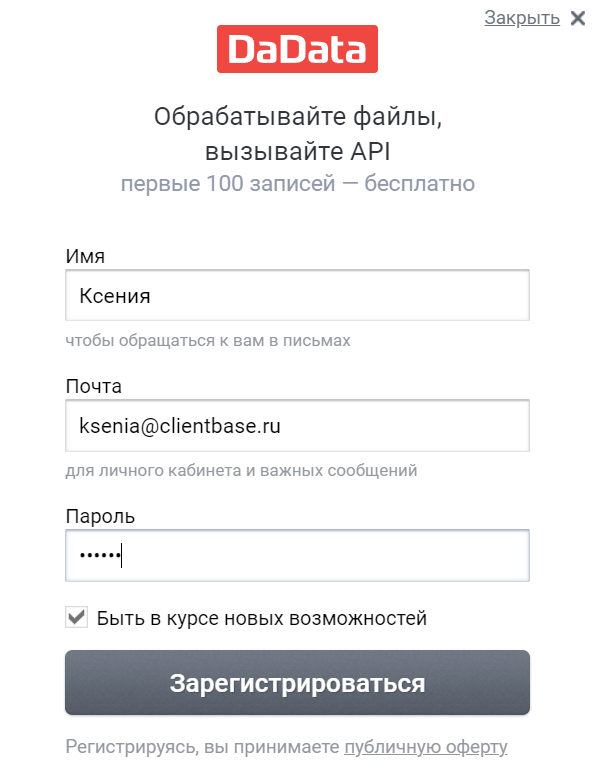Open the публичную оферту link
602x780 pixels.
tap(426, 747)
